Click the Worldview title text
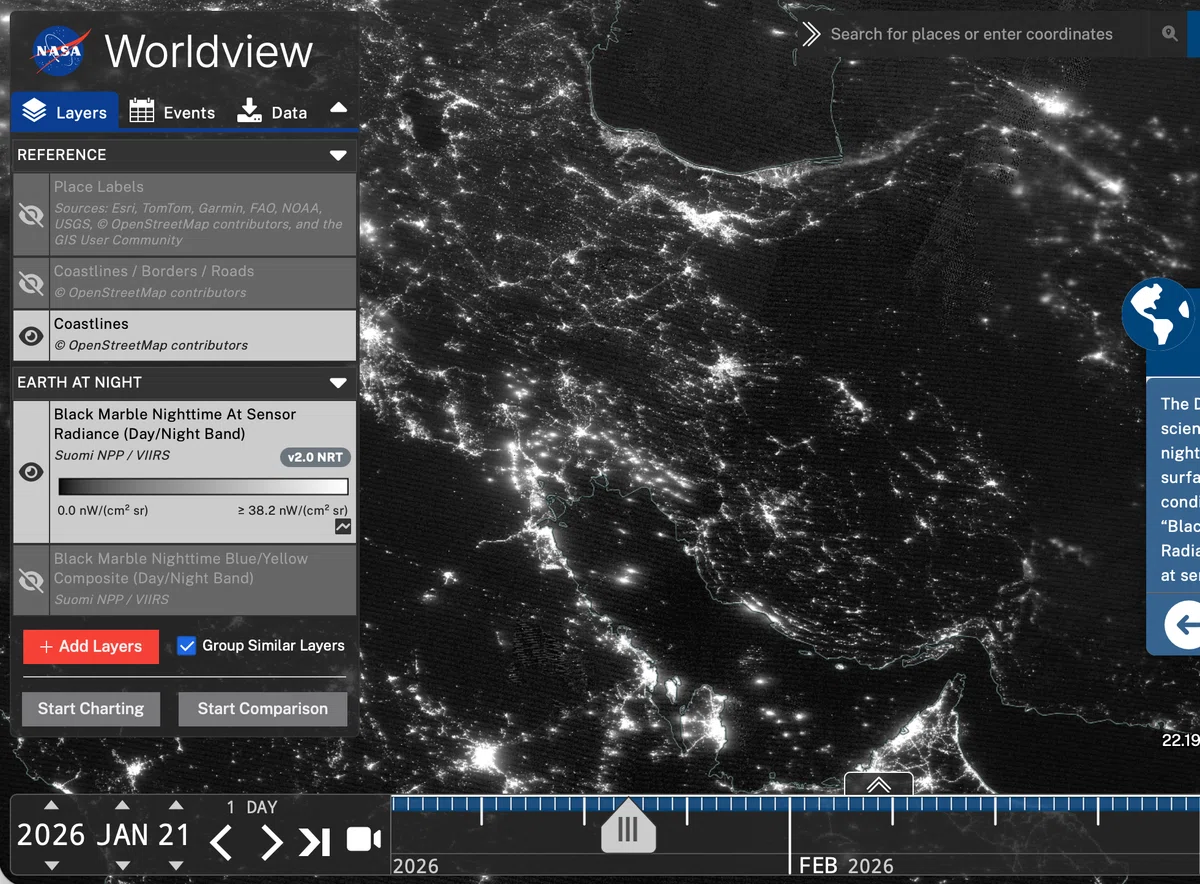Viewport: 1200px width, 884px height. [209, 52]
